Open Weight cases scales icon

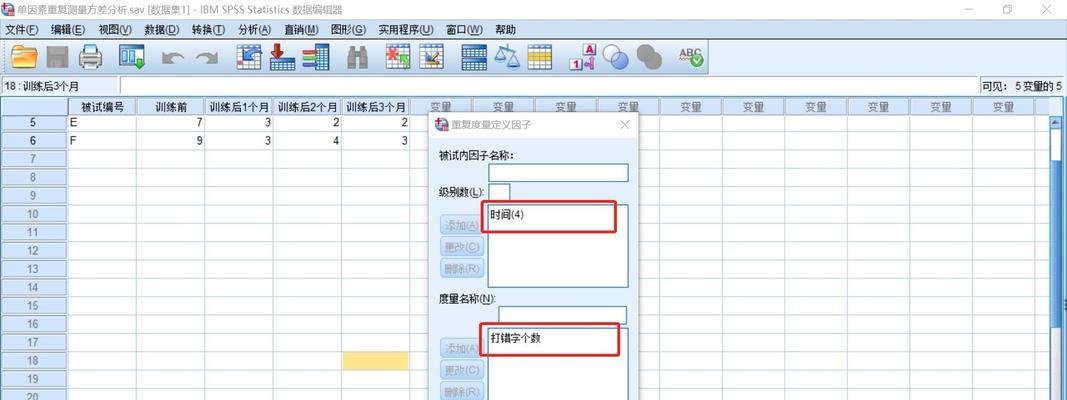(507, 57)
